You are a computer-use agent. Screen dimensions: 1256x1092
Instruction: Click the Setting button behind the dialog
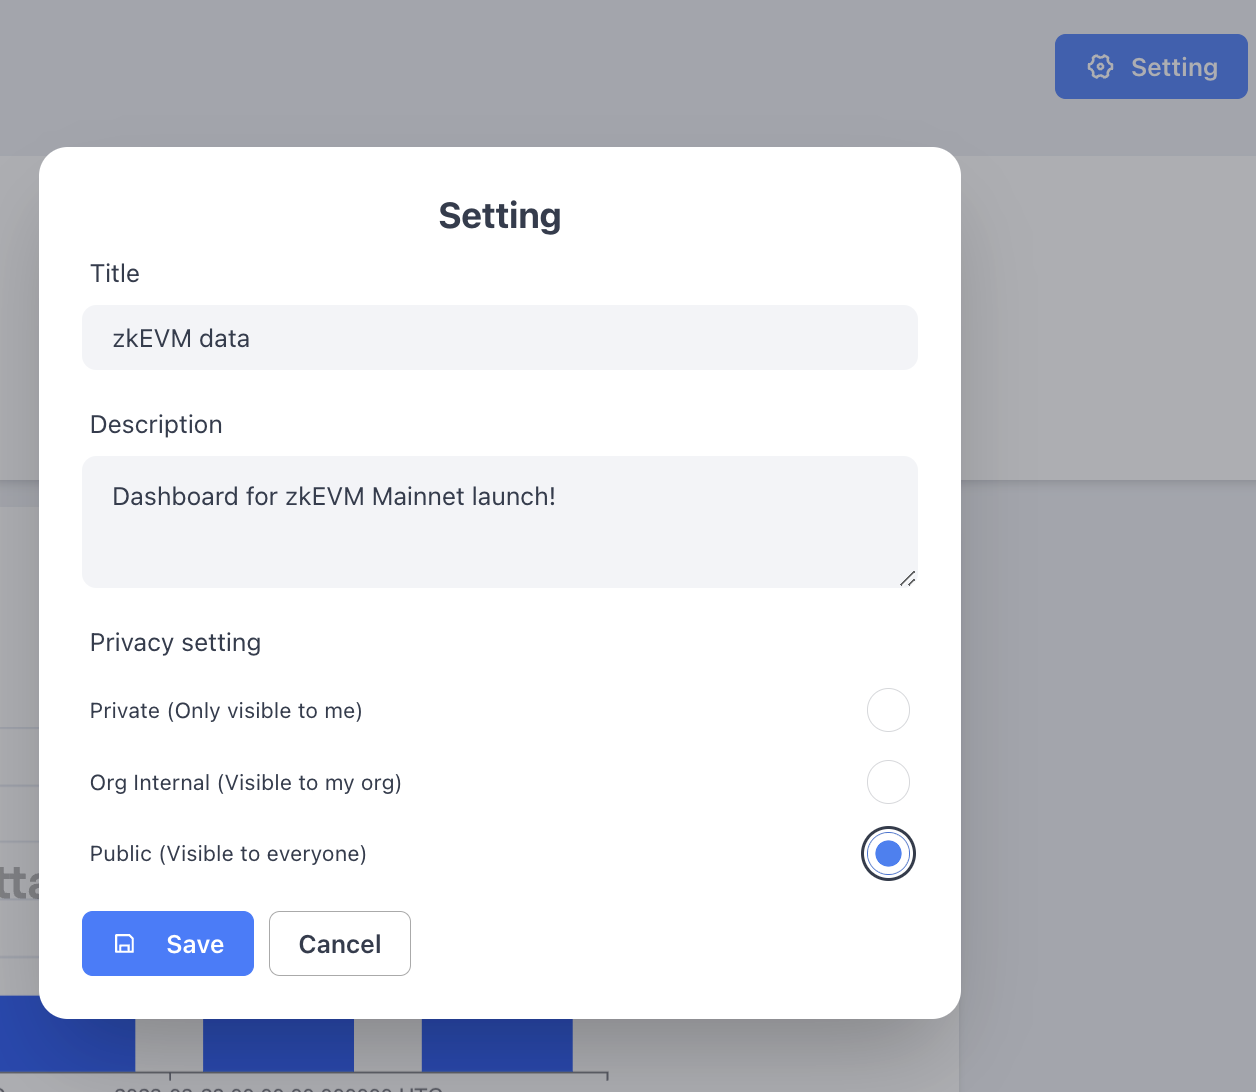1151,67
